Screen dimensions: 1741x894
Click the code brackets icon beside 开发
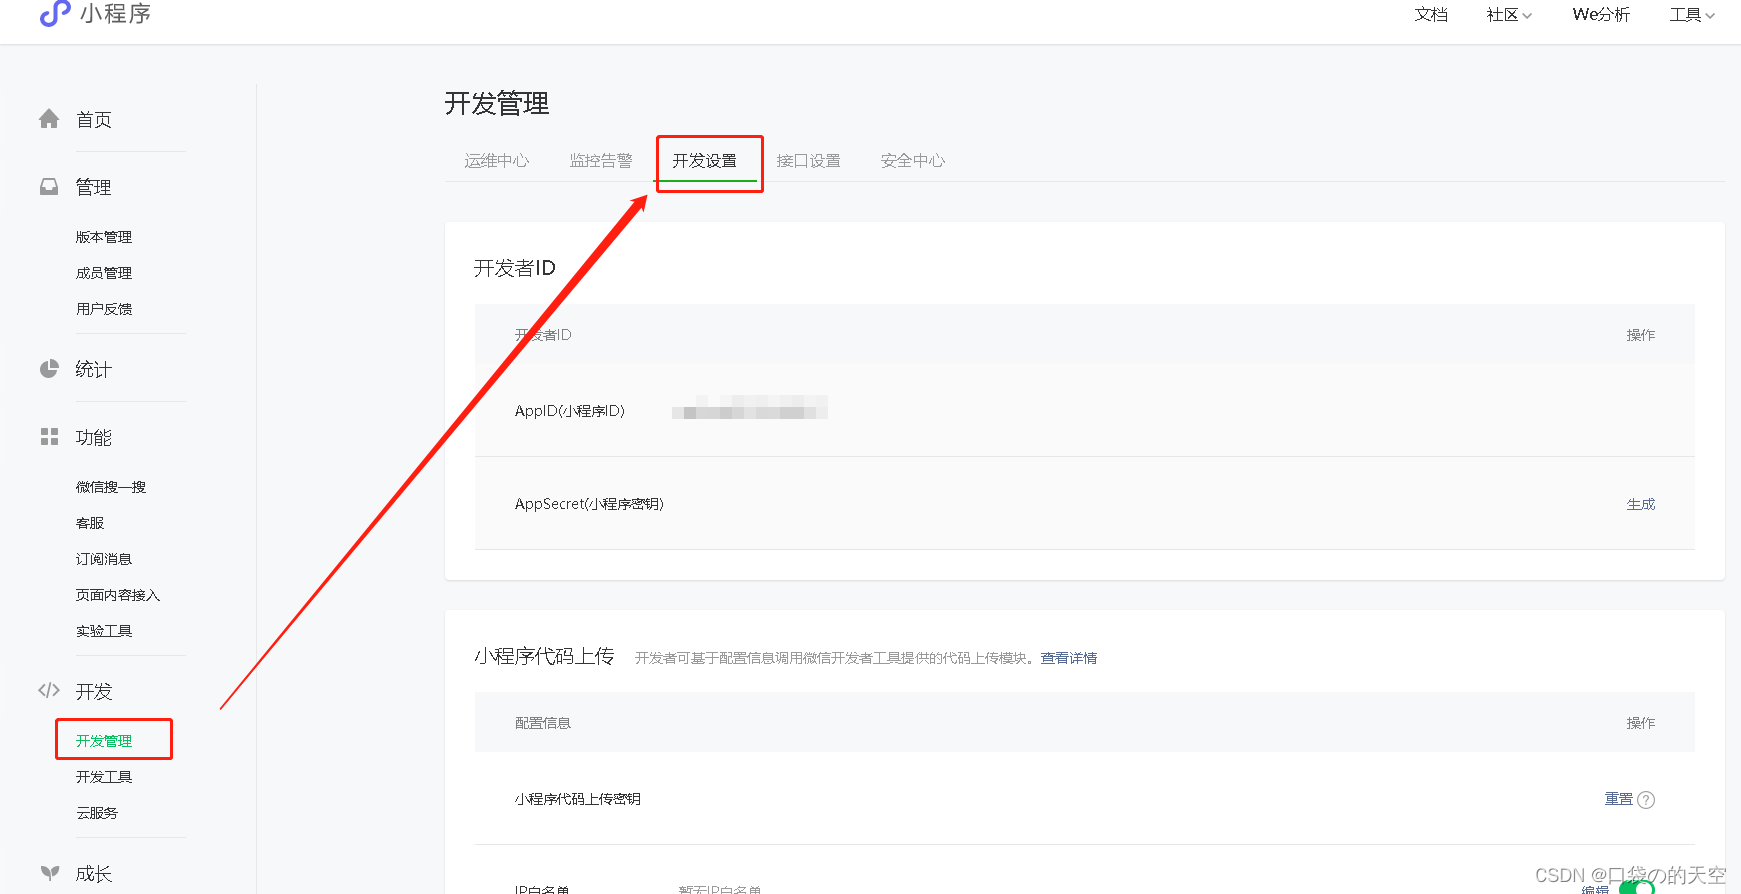click(x=49, y=690)
